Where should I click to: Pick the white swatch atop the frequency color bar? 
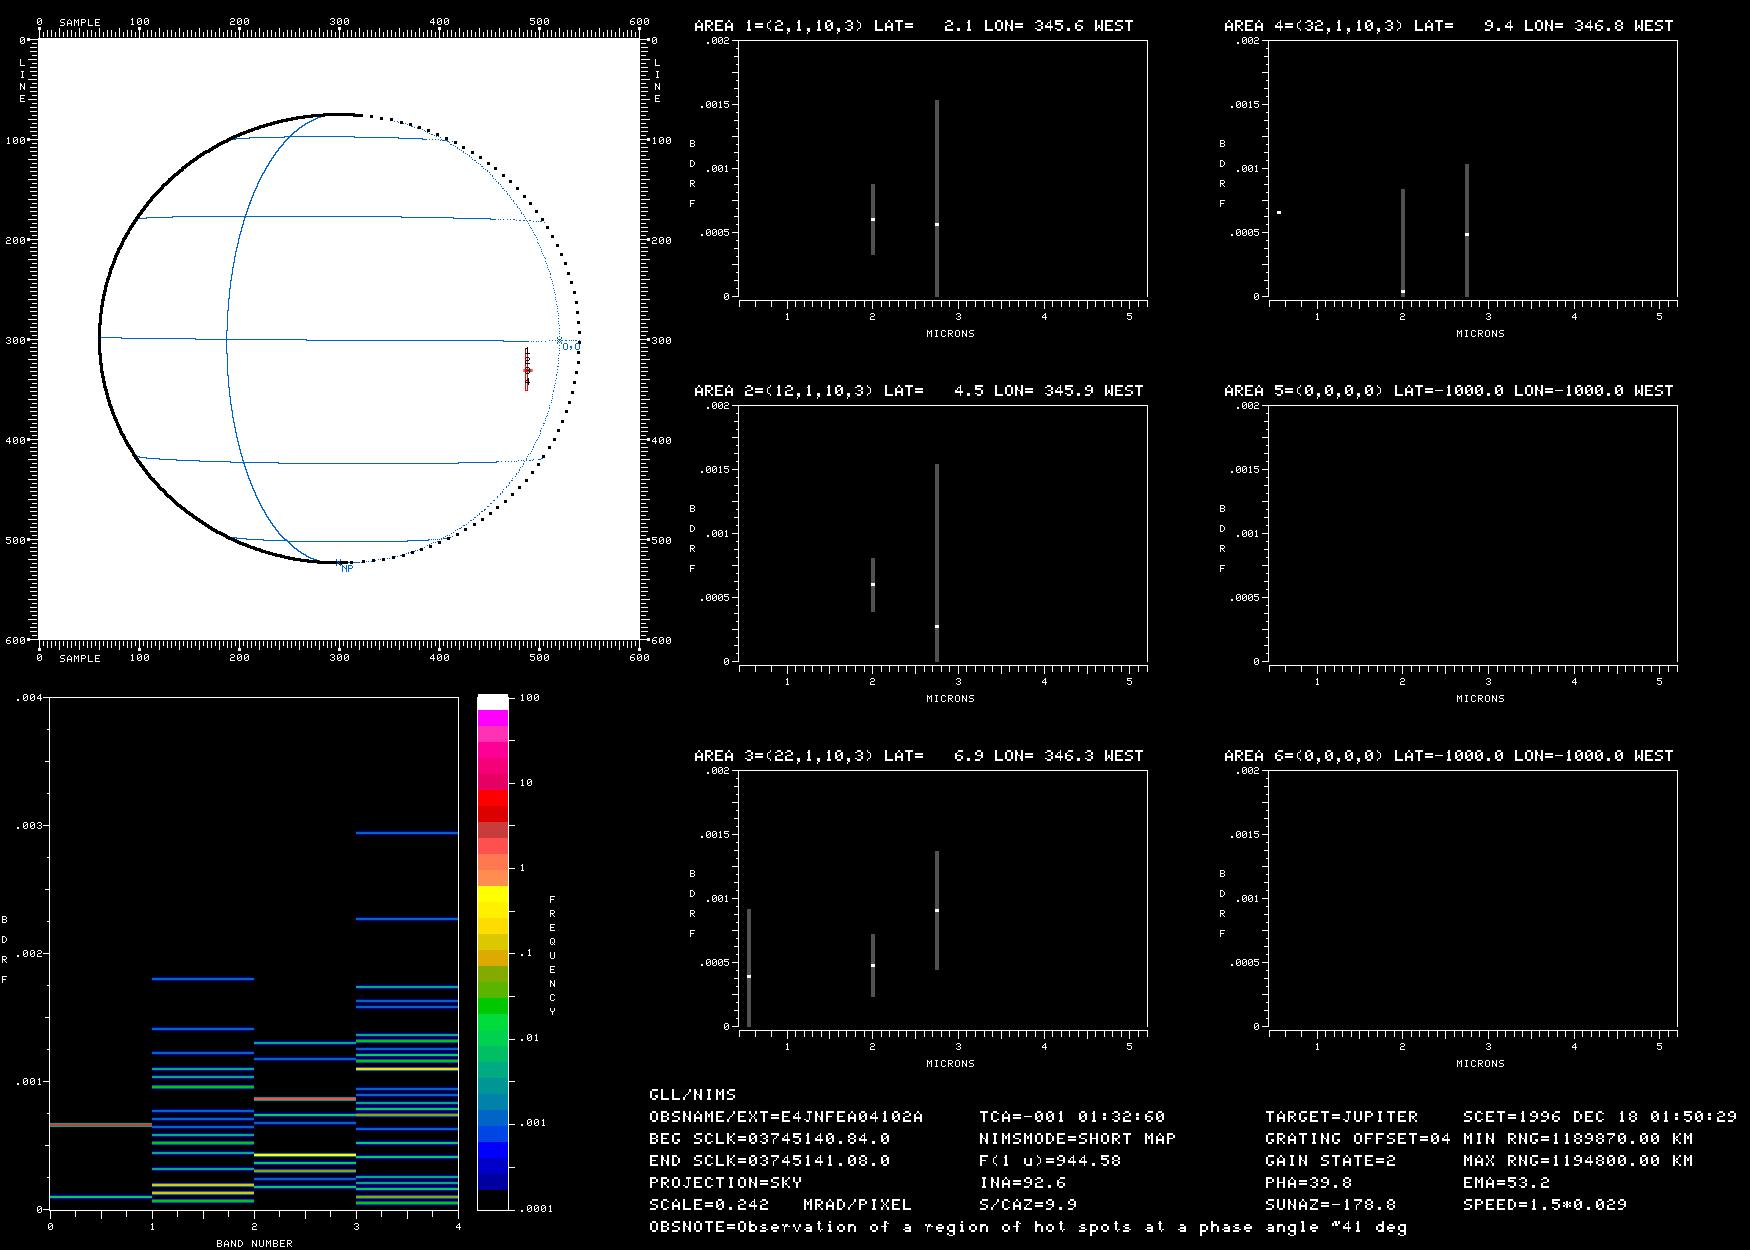coord(493,702)
